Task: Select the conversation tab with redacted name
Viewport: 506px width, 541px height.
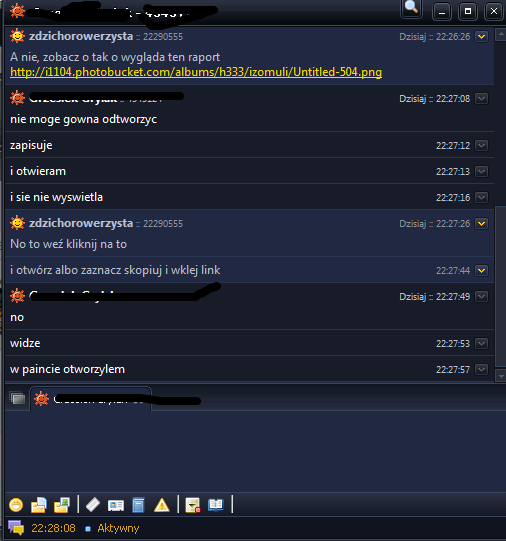Action: (91, 399)
